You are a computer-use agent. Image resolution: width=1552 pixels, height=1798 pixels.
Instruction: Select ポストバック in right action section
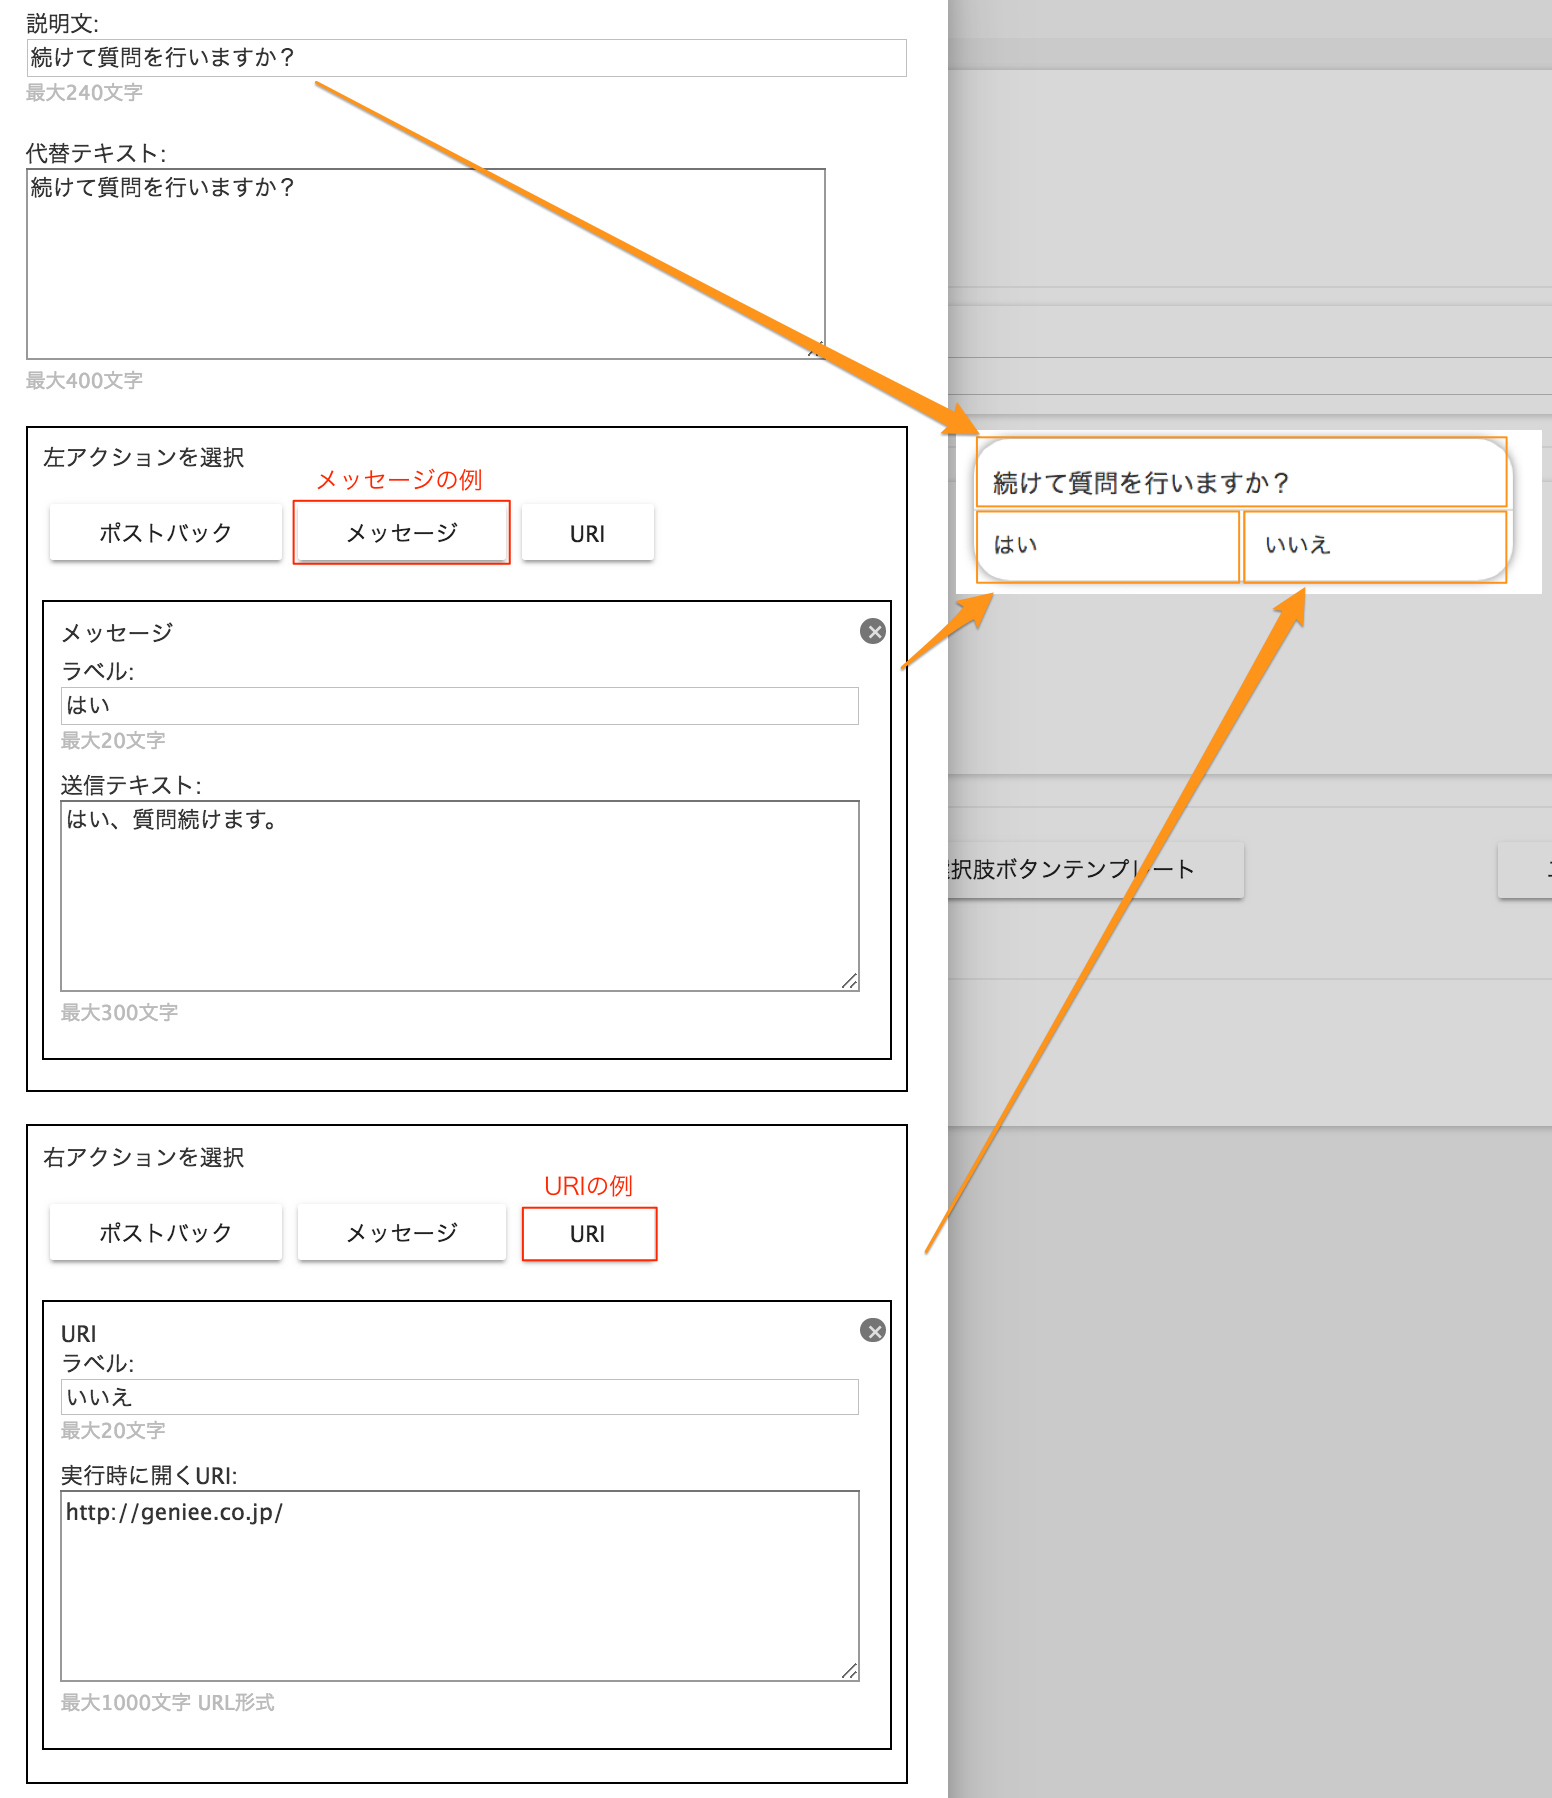166,1232
